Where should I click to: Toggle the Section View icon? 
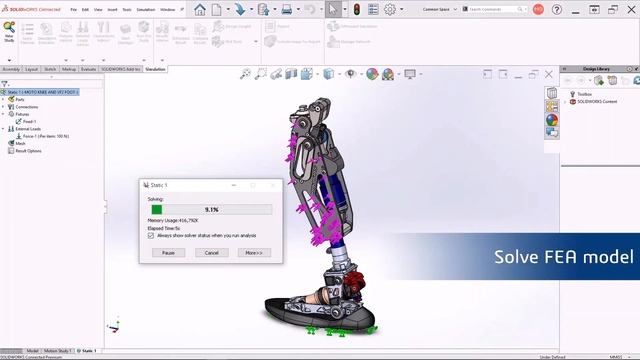(291, 74)
